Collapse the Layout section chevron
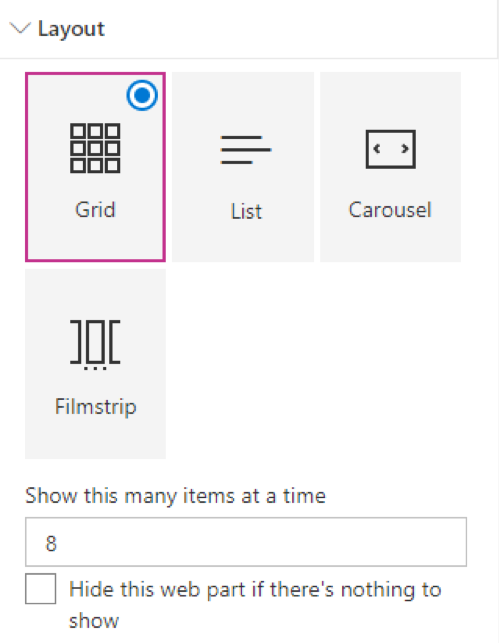 point(20,28)
